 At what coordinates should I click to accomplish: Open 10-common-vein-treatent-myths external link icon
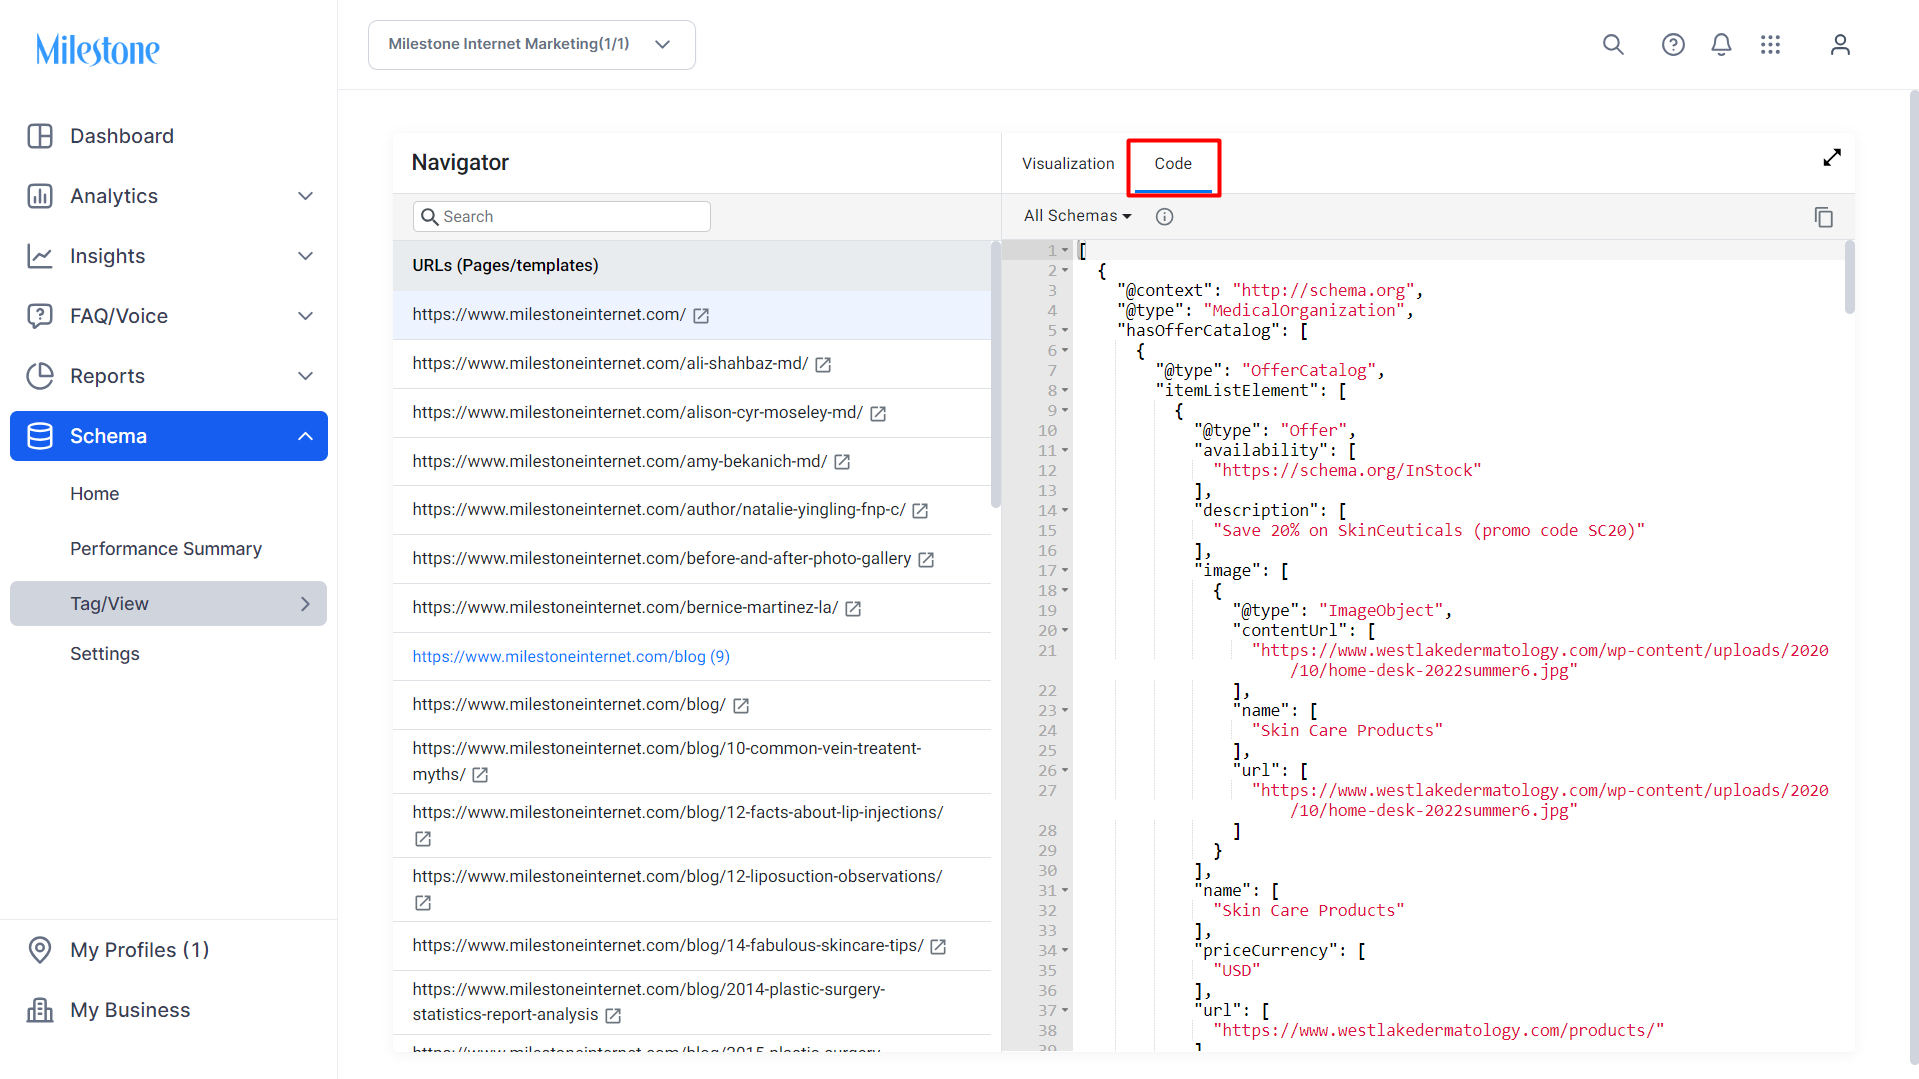click(480, 775)
